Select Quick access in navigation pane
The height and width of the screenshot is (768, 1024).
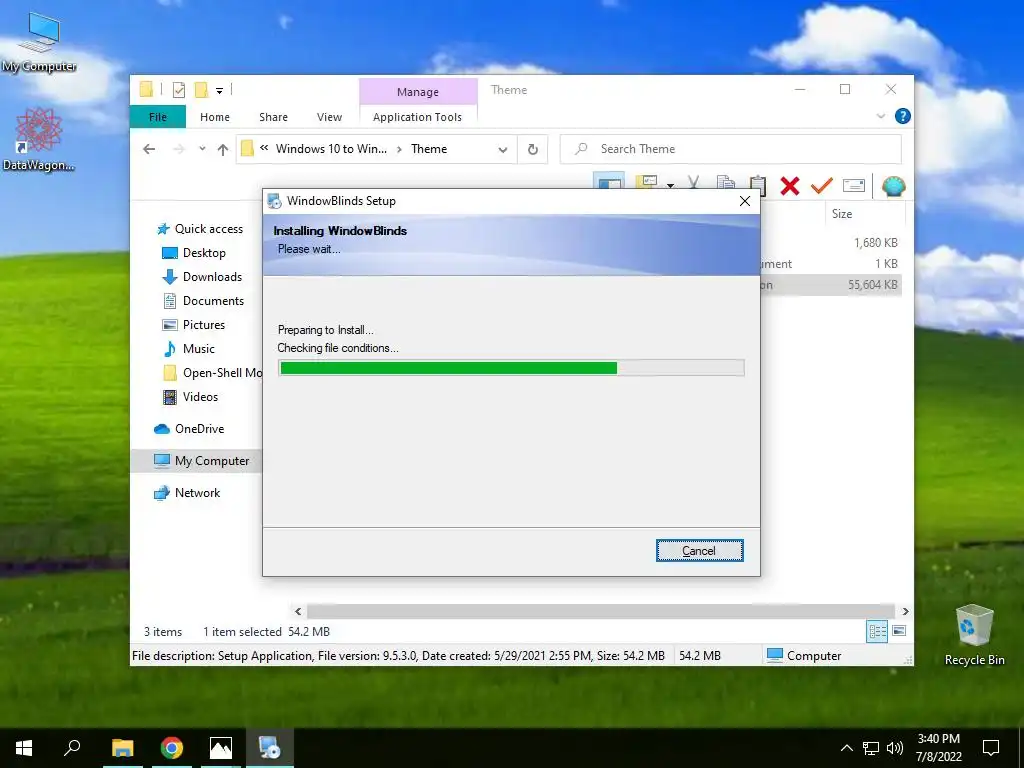pyautogui.click(x=200, y=229)
